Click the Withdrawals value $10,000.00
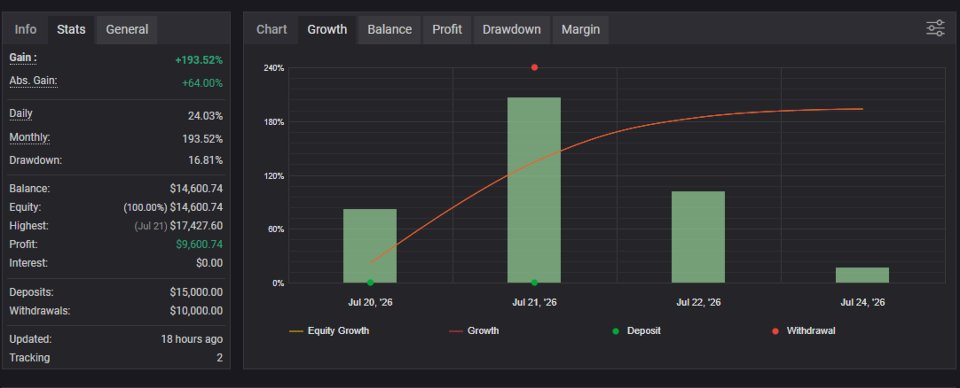 [196, 311]
